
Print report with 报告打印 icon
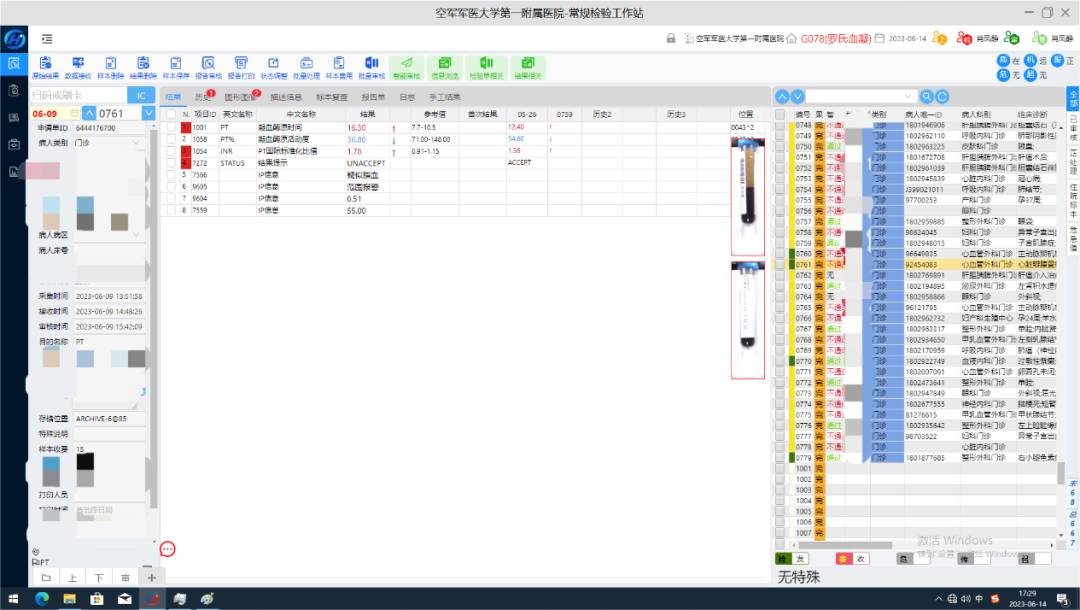click(x=241, y=67)
